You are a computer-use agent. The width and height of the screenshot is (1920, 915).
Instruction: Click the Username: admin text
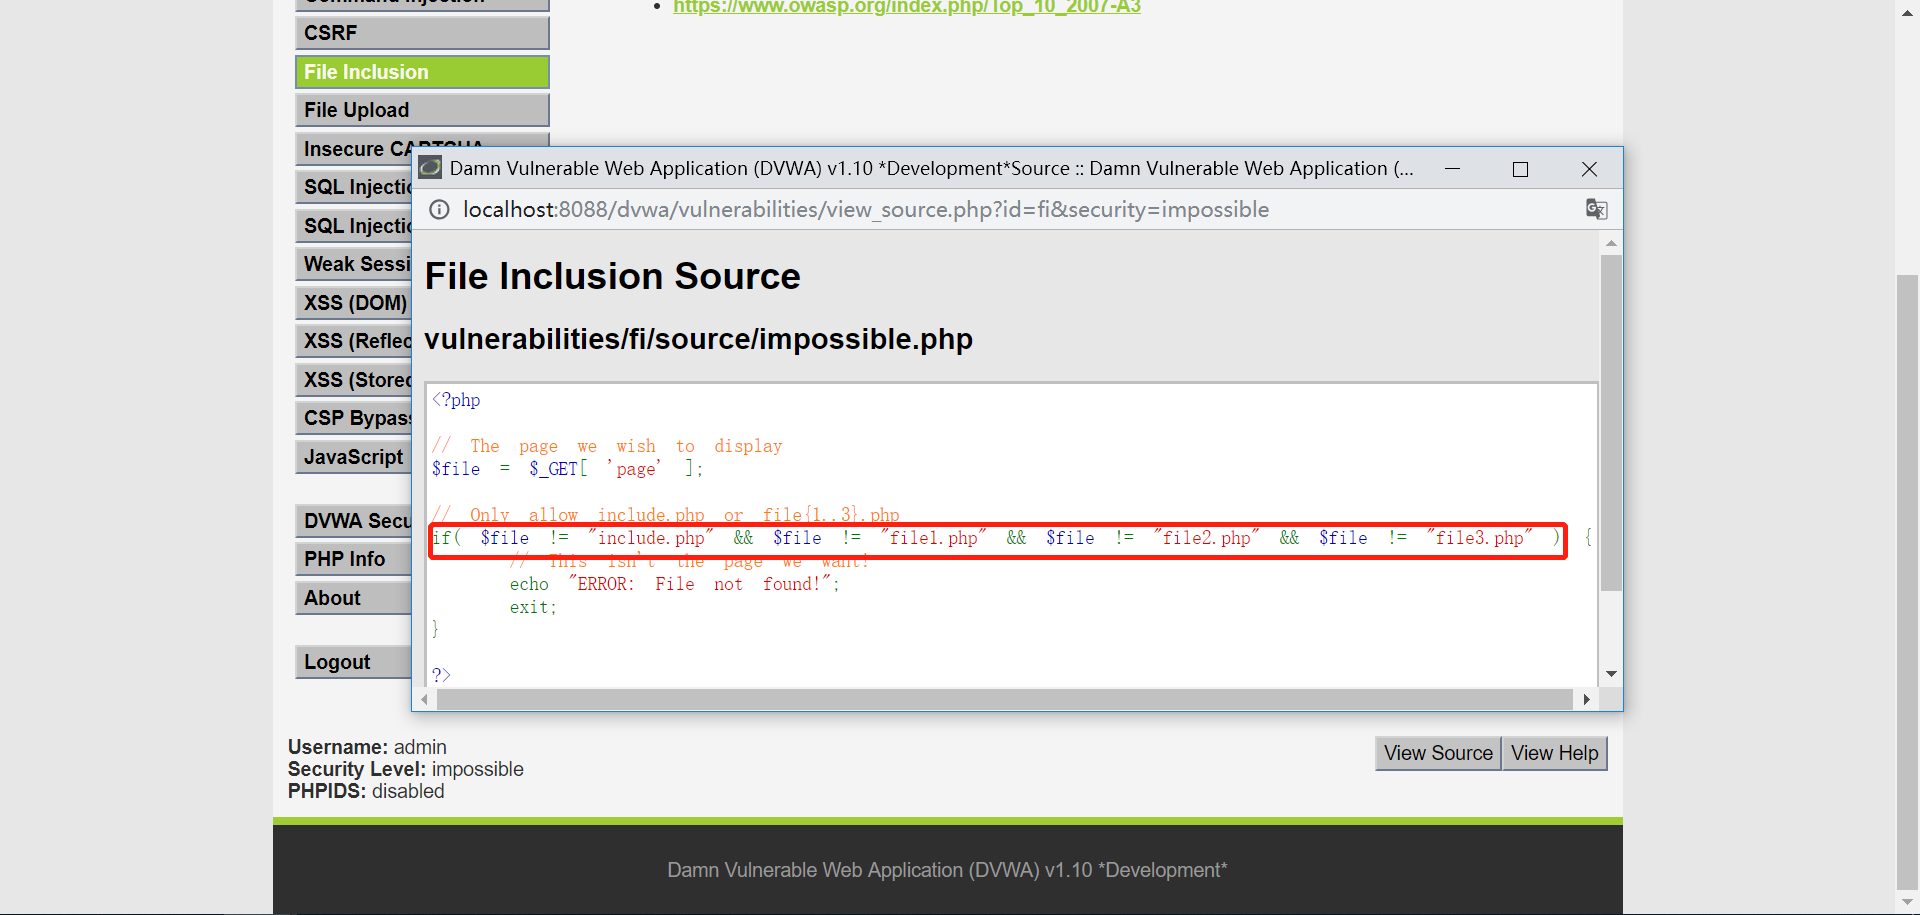tap(367, 747)
